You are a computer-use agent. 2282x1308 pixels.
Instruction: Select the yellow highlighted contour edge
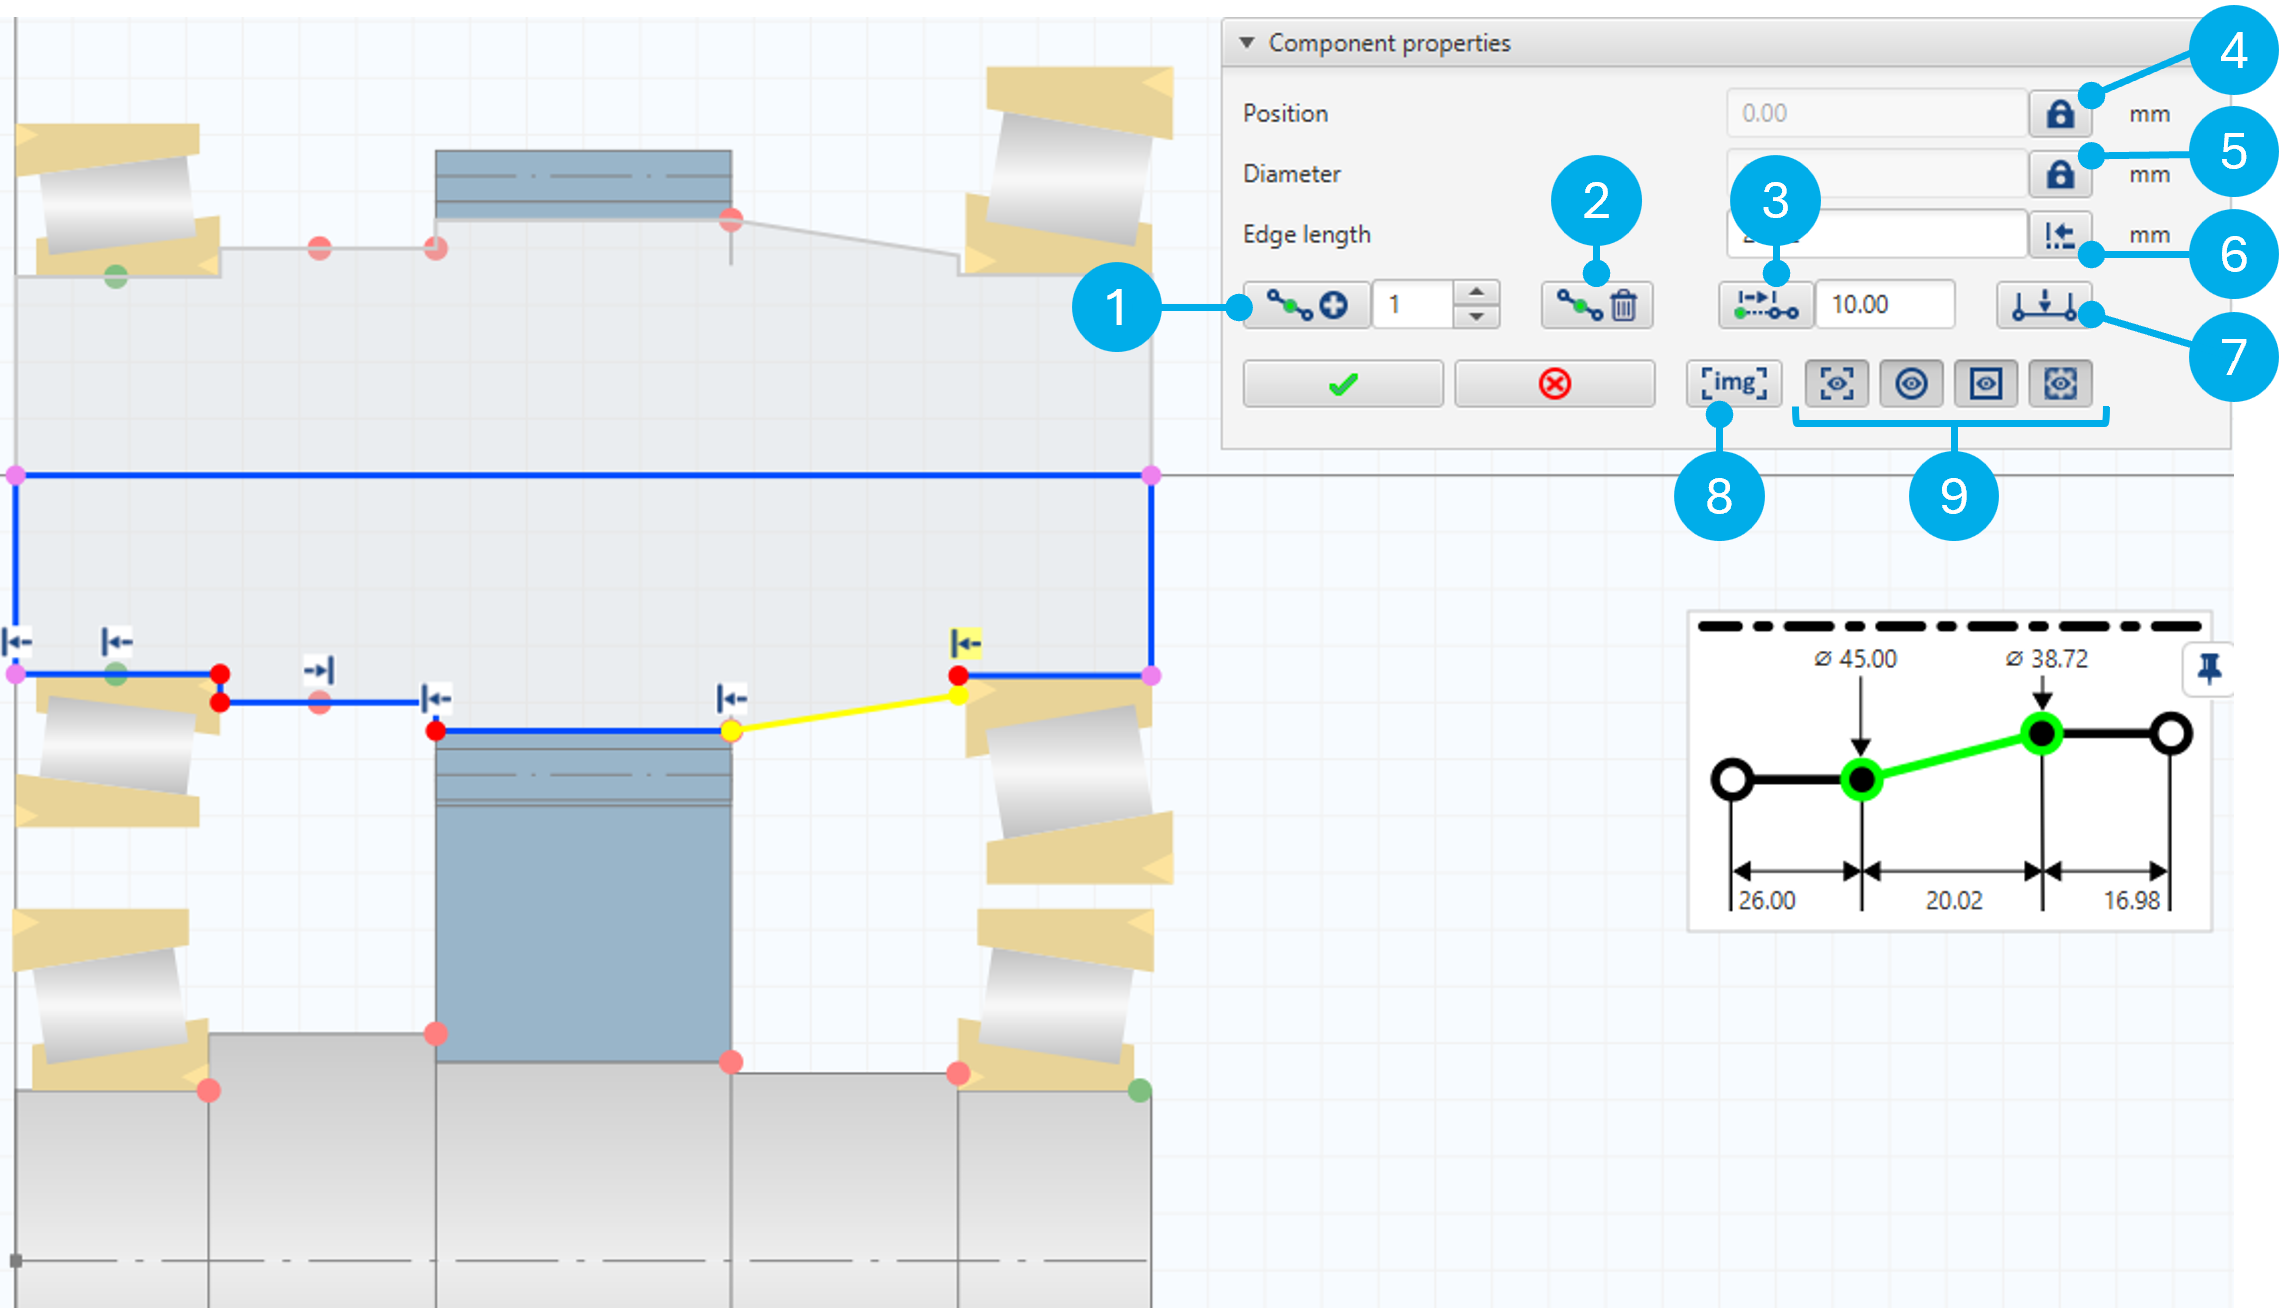point(845,713)
